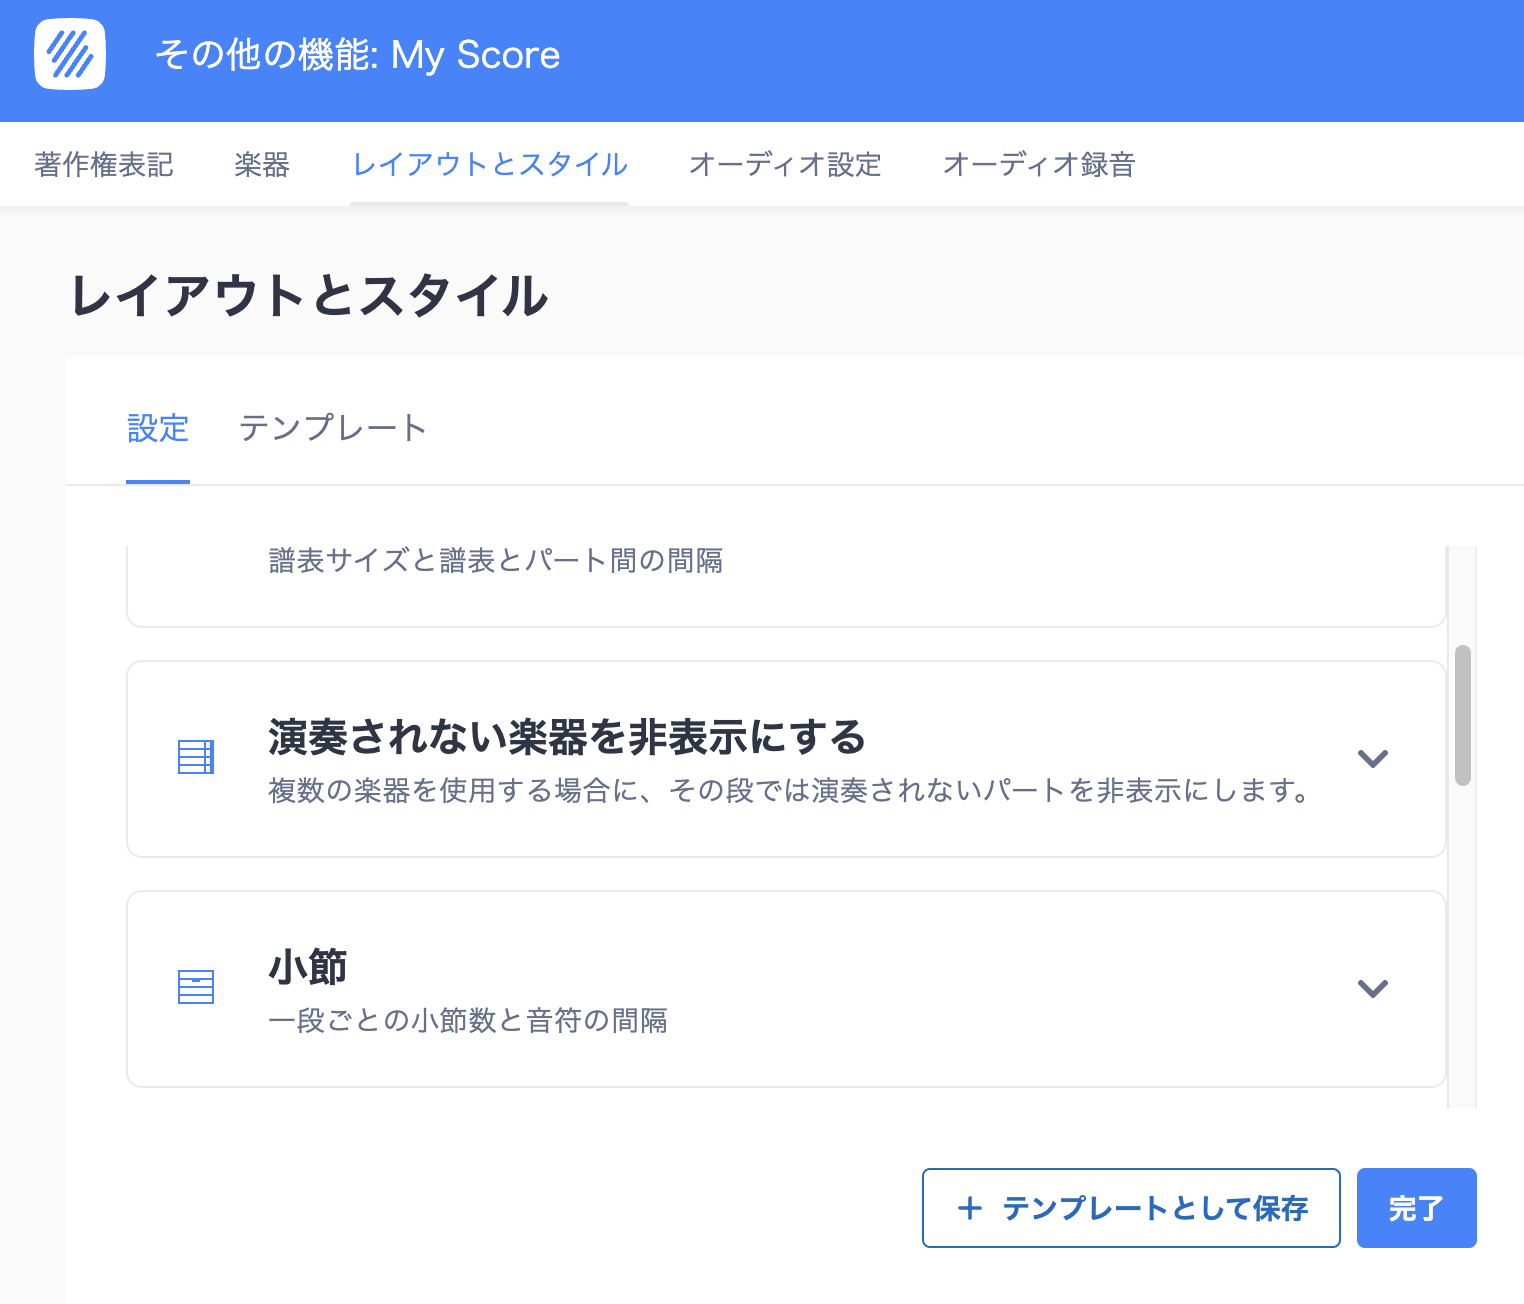Select the 楽器 tab

coord(260,164)
